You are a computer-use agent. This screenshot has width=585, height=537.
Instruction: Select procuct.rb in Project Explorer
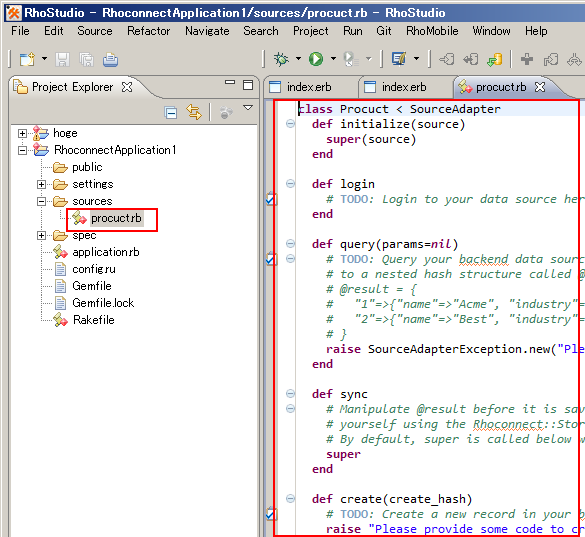click(x=116, y=218)
